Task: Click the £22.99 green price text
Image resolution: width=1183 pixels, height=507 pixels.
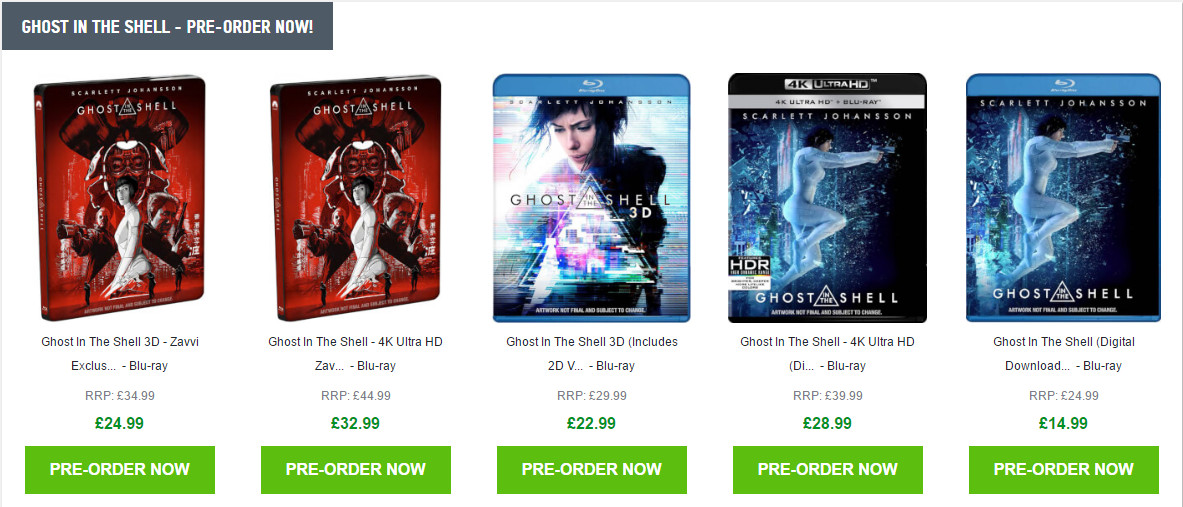Action: tap(592, 423)
